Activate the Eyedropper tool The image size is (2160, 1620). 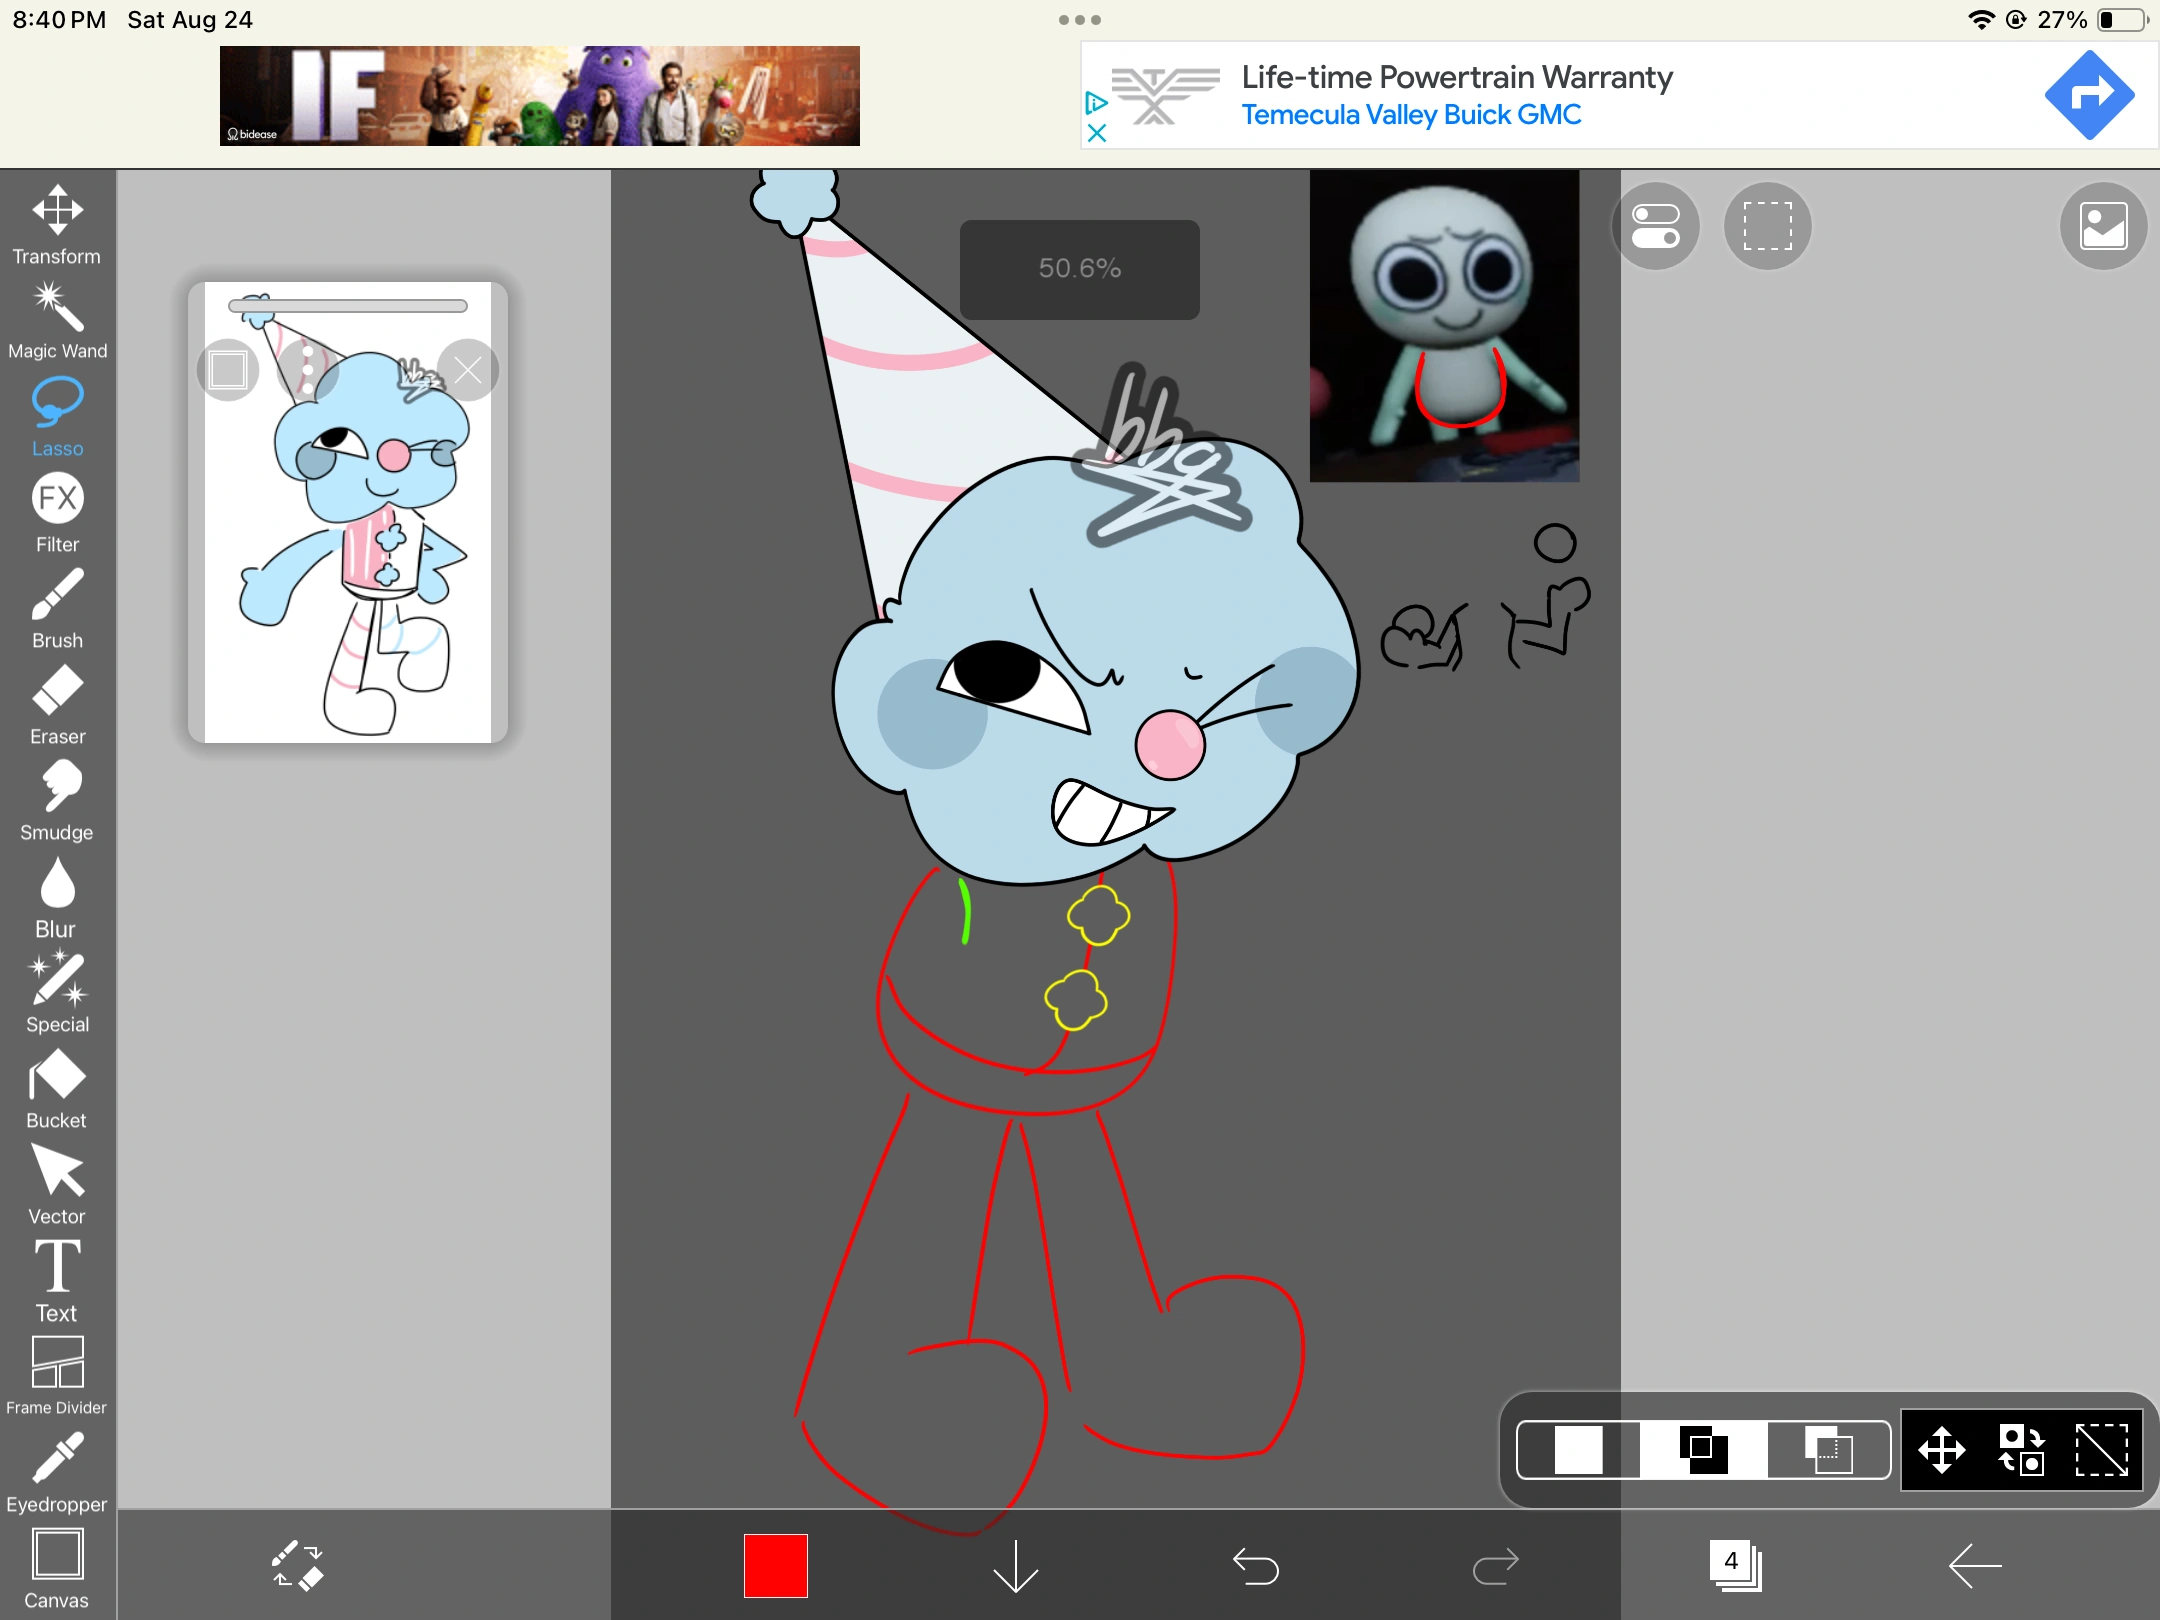coord(57,1472)
